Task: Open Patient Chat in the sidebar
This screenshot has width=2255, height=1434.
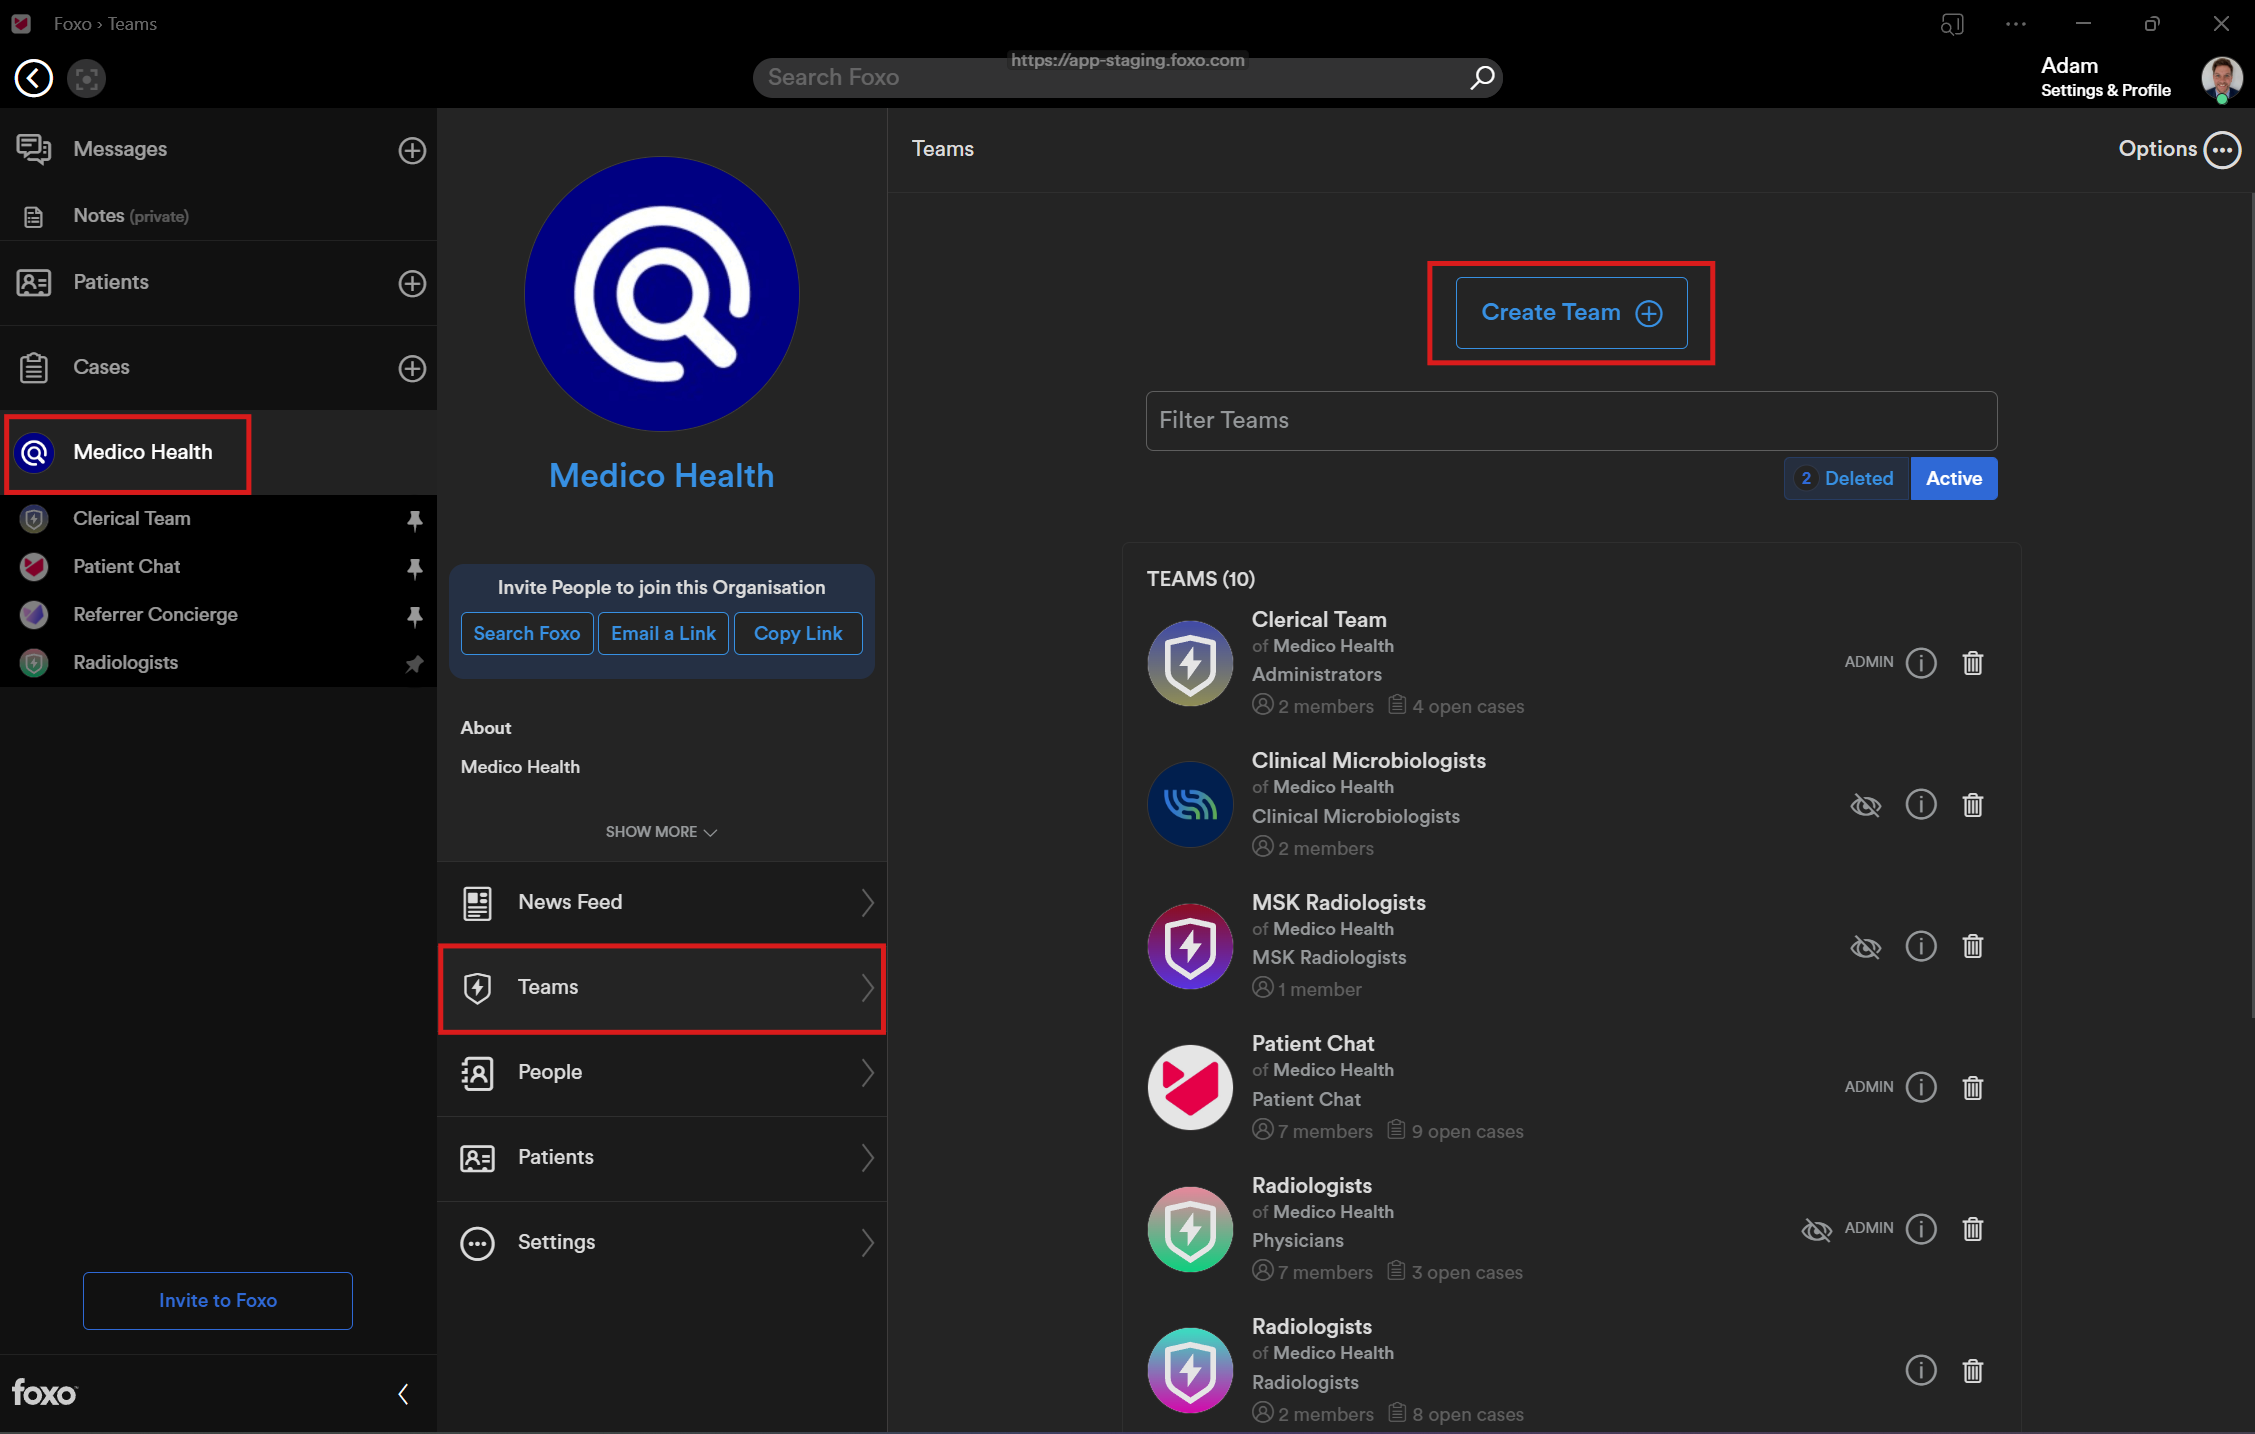Action: pos(126,567)
